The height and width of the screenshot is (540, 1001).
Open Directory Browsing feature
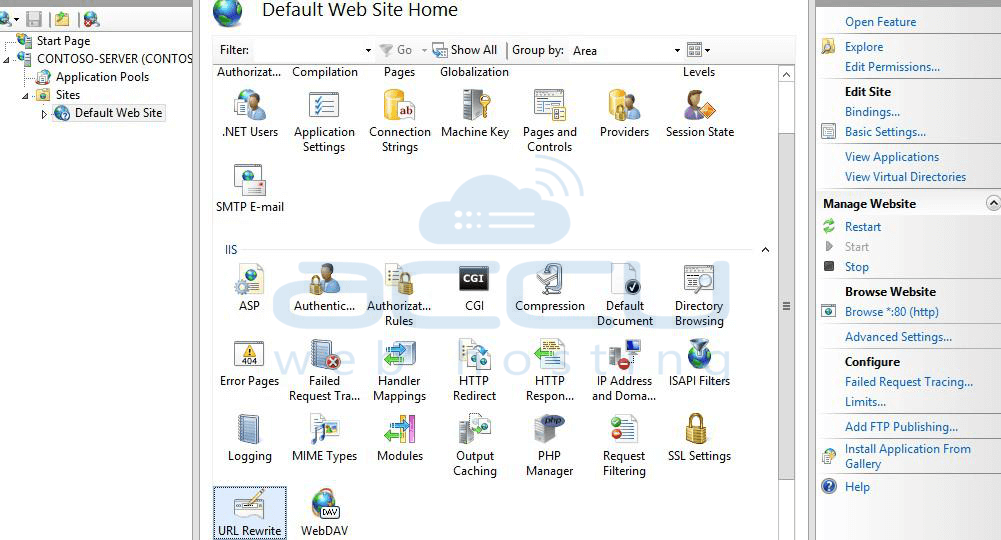(x=699, y=295)
